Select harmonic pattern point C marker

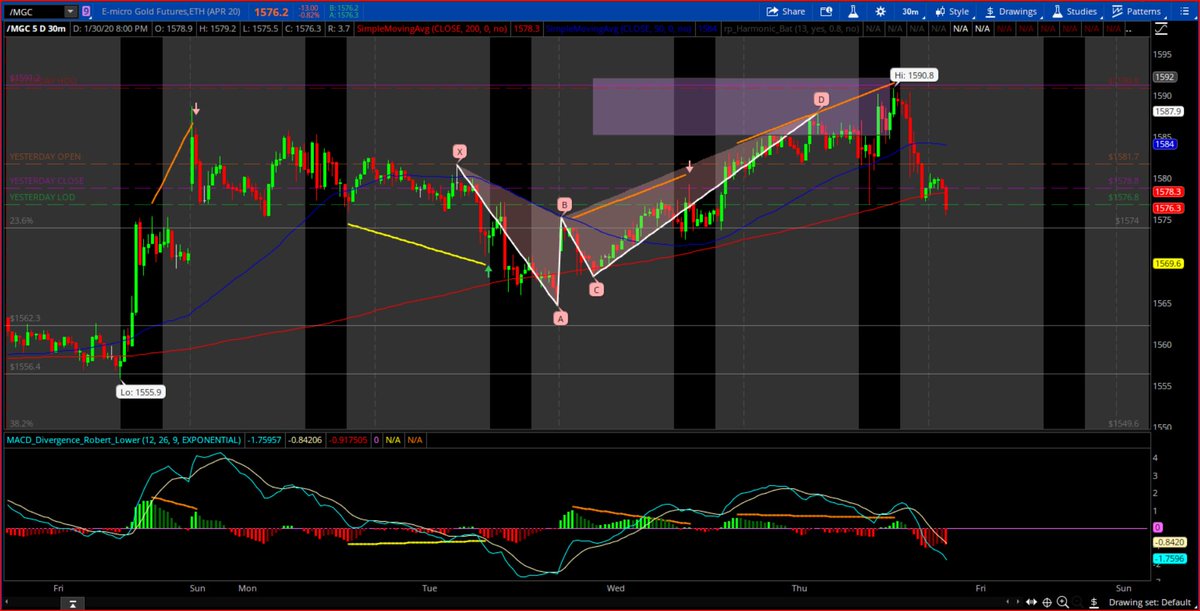596,290
